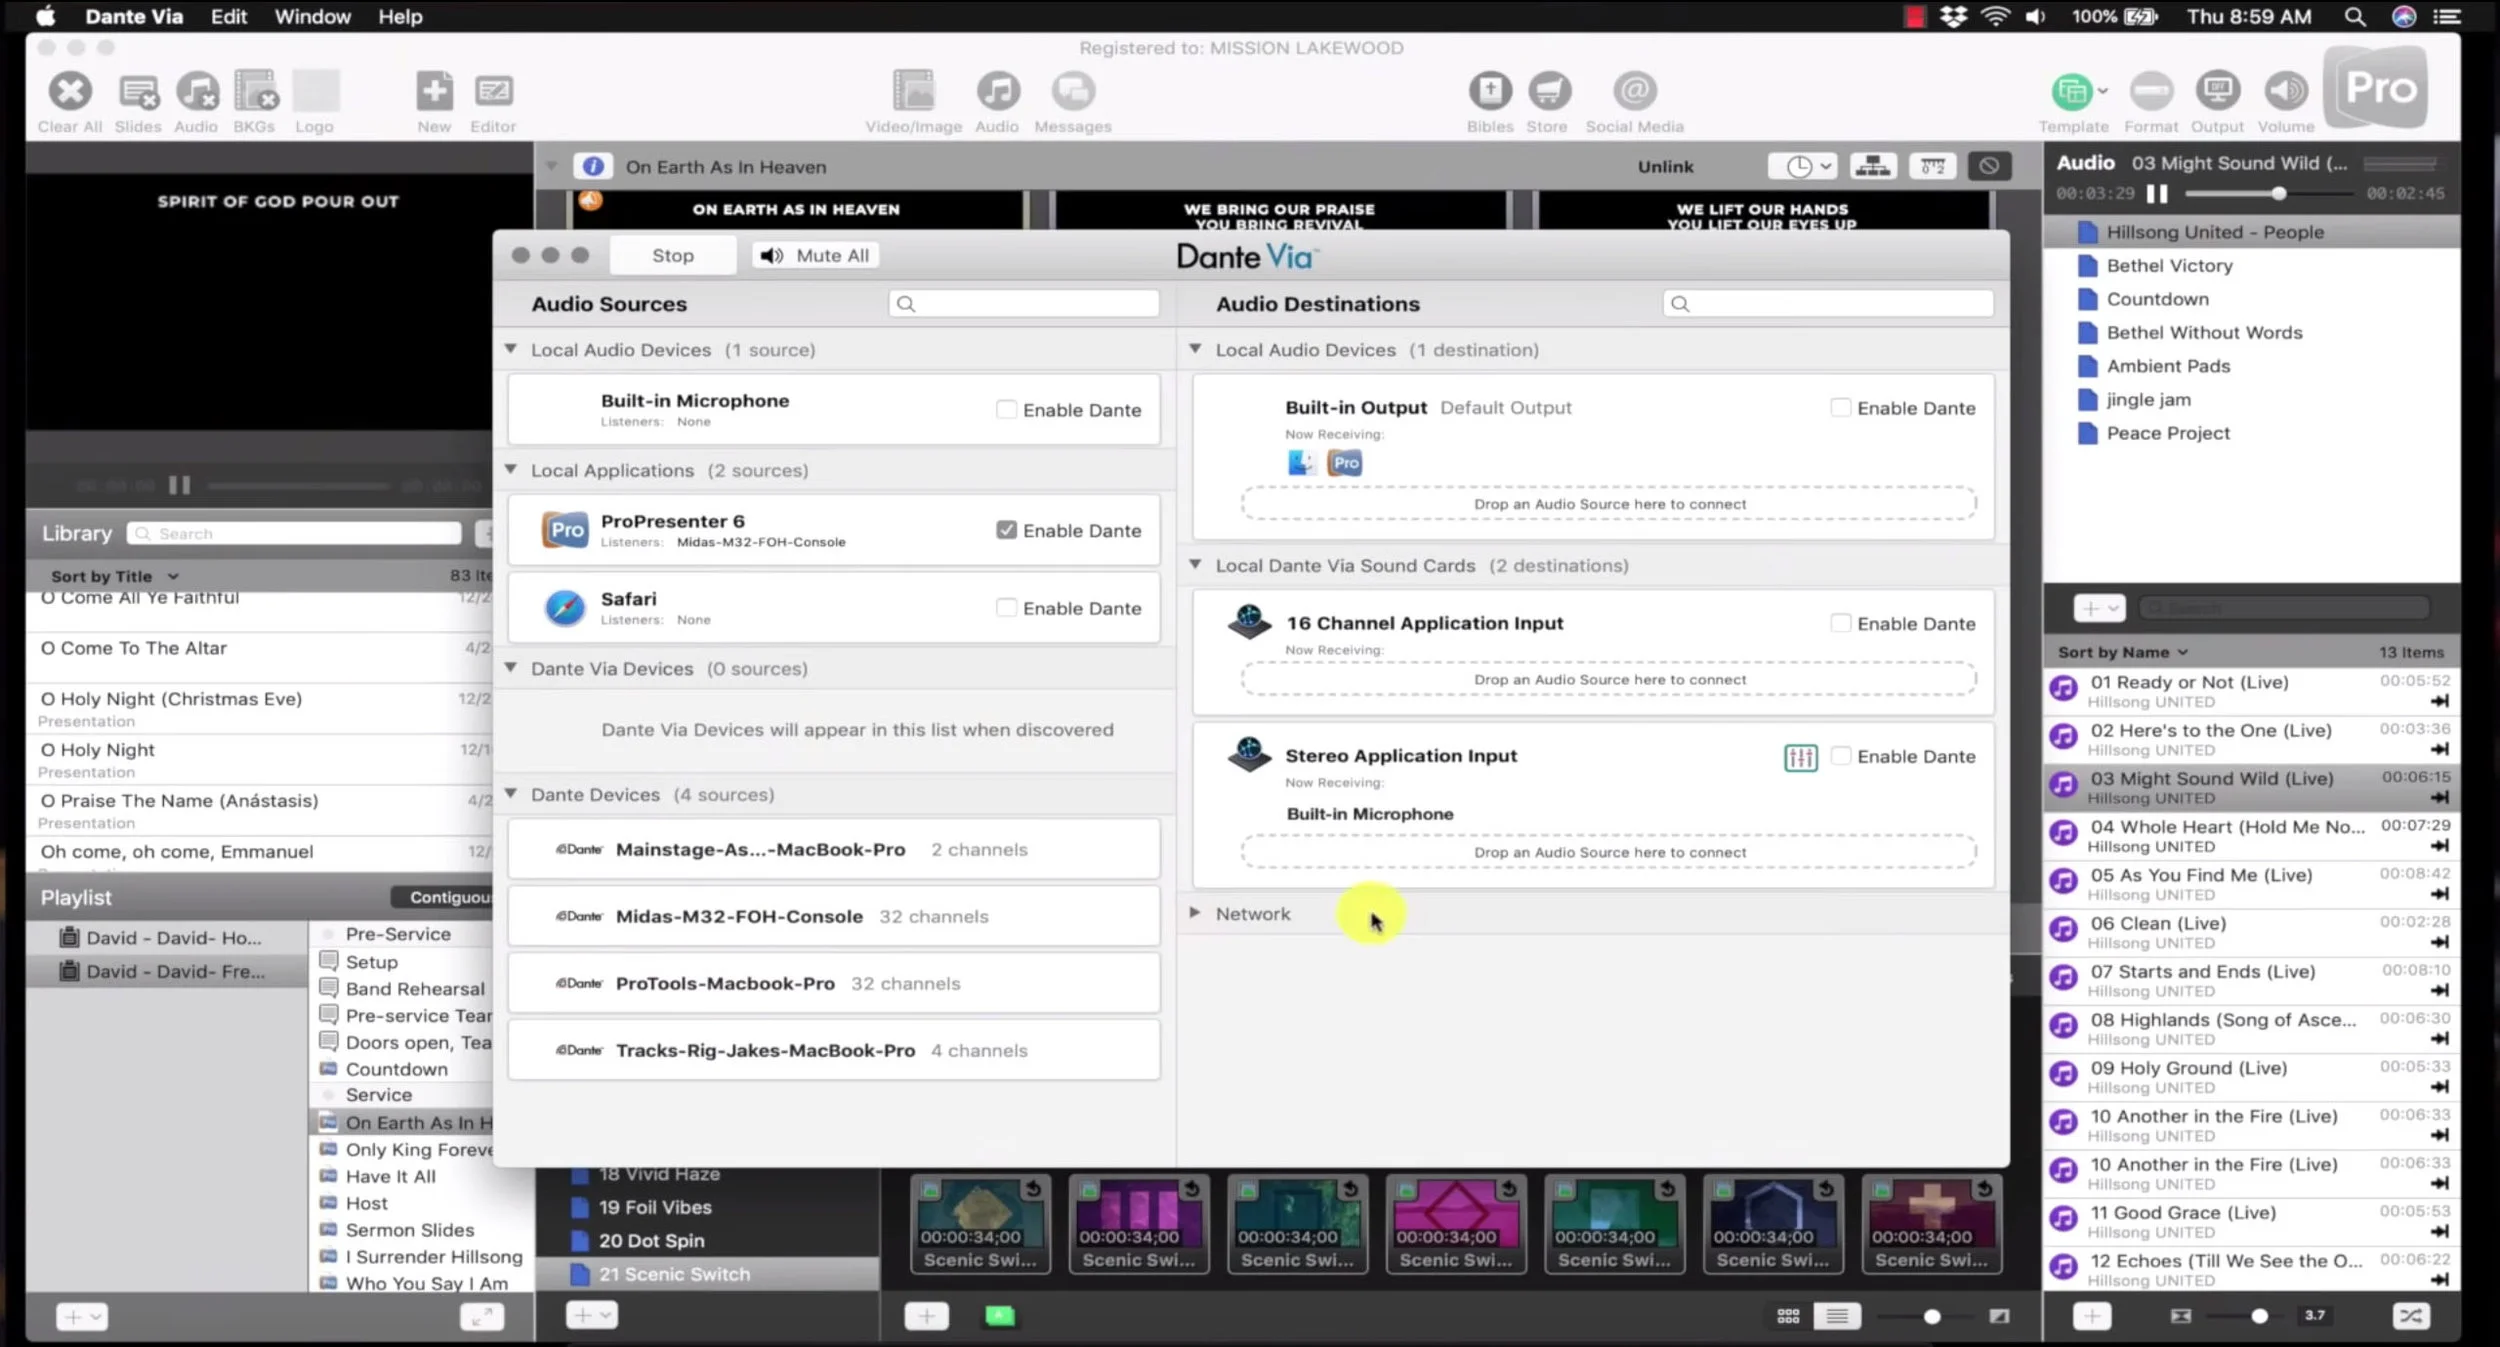The height and width of the screenshot is (1347, 2500).
Task: Click the Library search field
Action: 294,533
